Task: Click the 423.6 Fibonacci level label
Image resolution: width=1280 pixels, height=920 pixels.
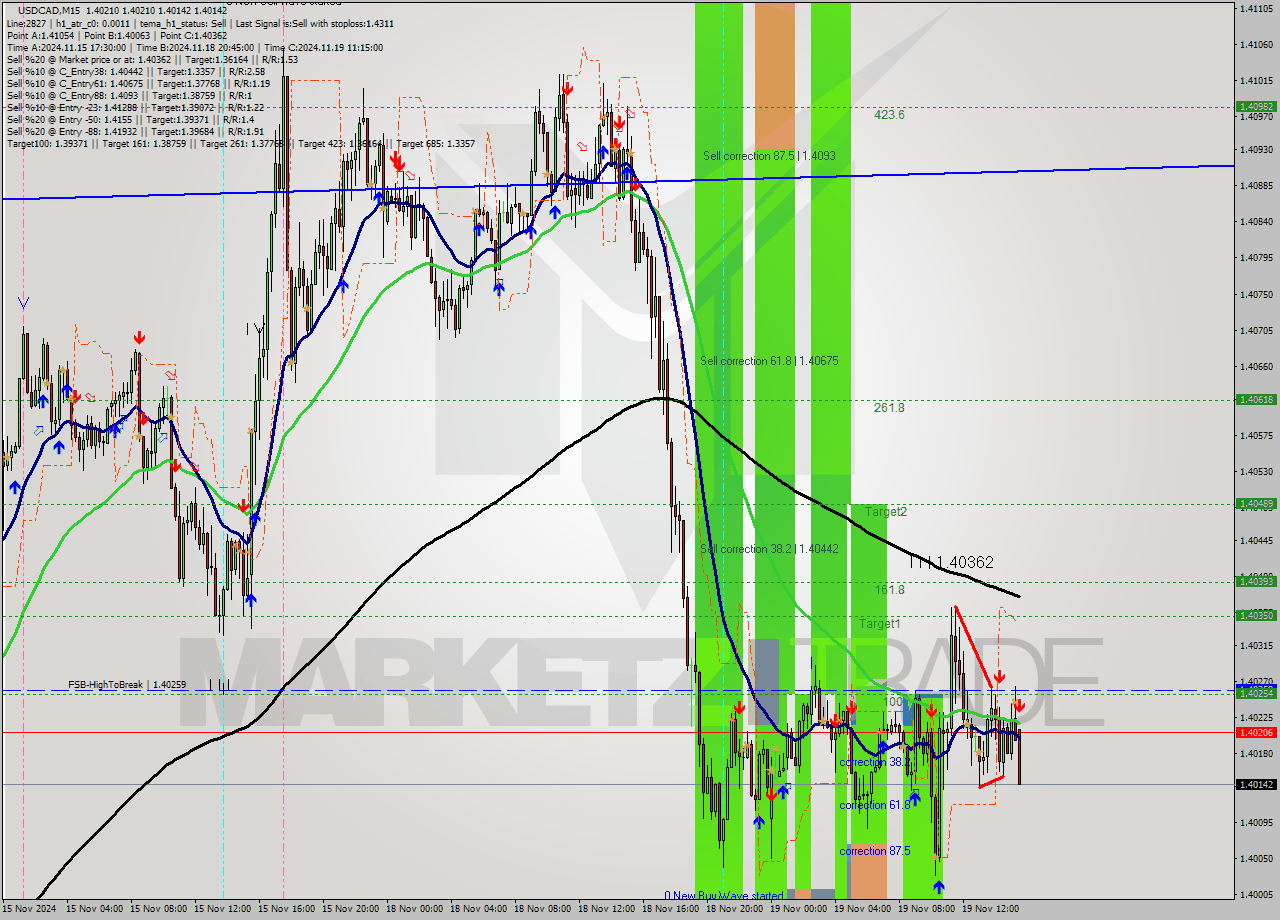Action: tap(889, 115)
